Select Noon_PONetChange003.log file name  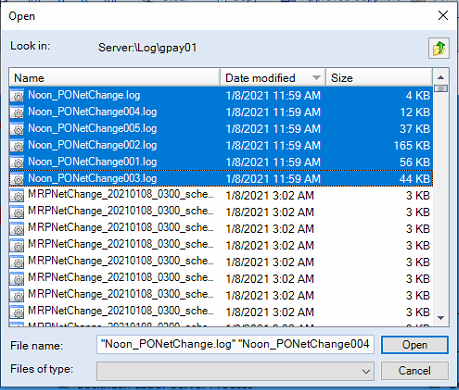pyautogui.click(x=92, y=179)
